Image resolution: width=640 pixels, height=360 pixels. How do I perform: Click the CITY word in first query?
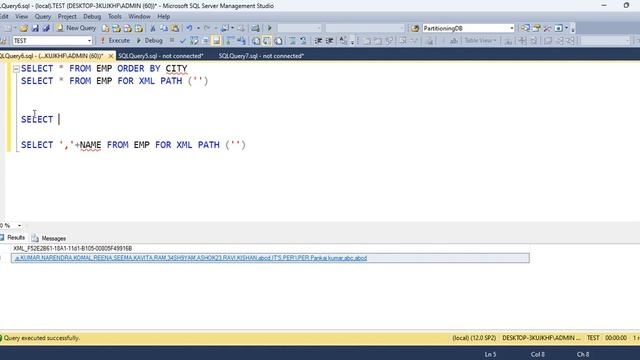[176, 69]
